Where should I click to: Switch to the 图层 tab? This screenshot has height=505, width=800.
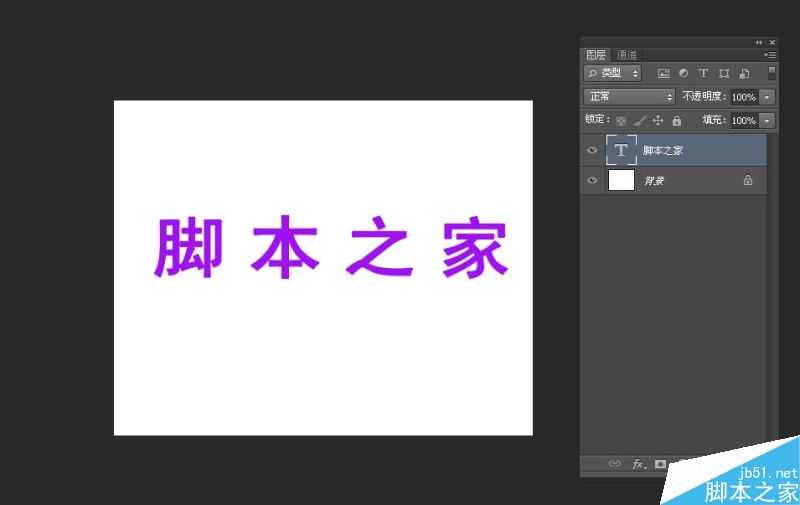[596, 55]
